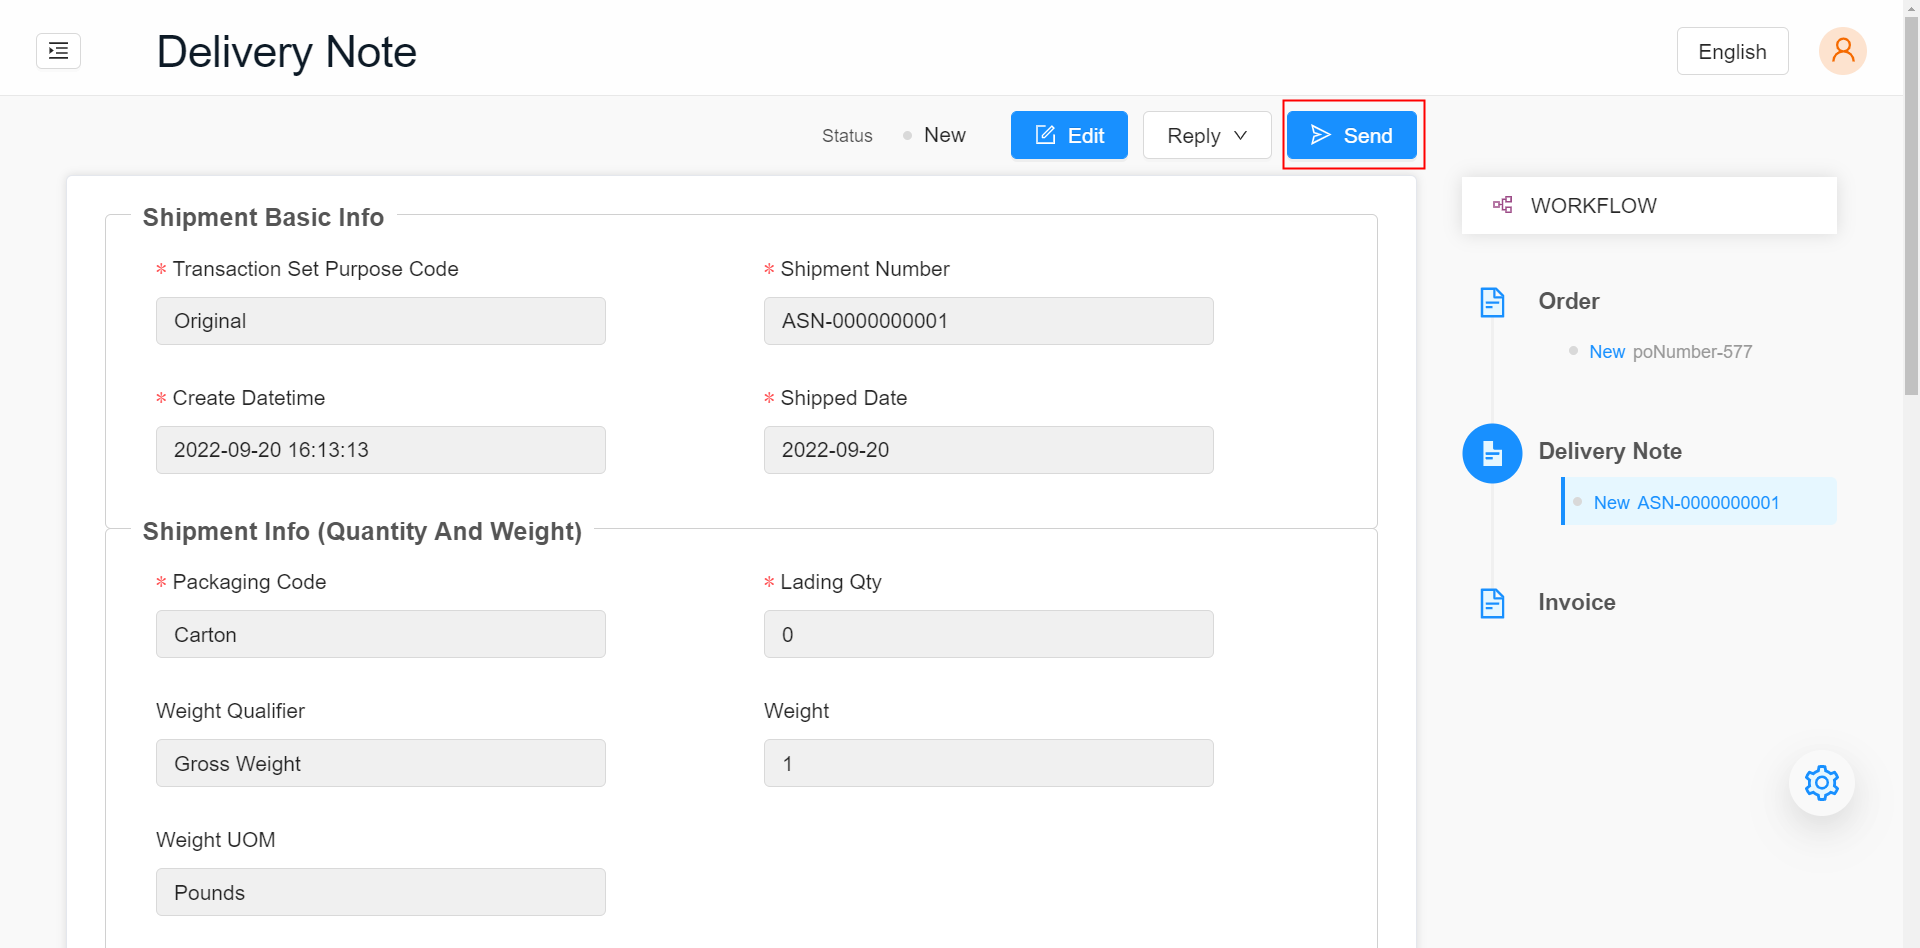Click the Shipment Basic Info section heading
1920x948 pixels.
coord(263,217)
